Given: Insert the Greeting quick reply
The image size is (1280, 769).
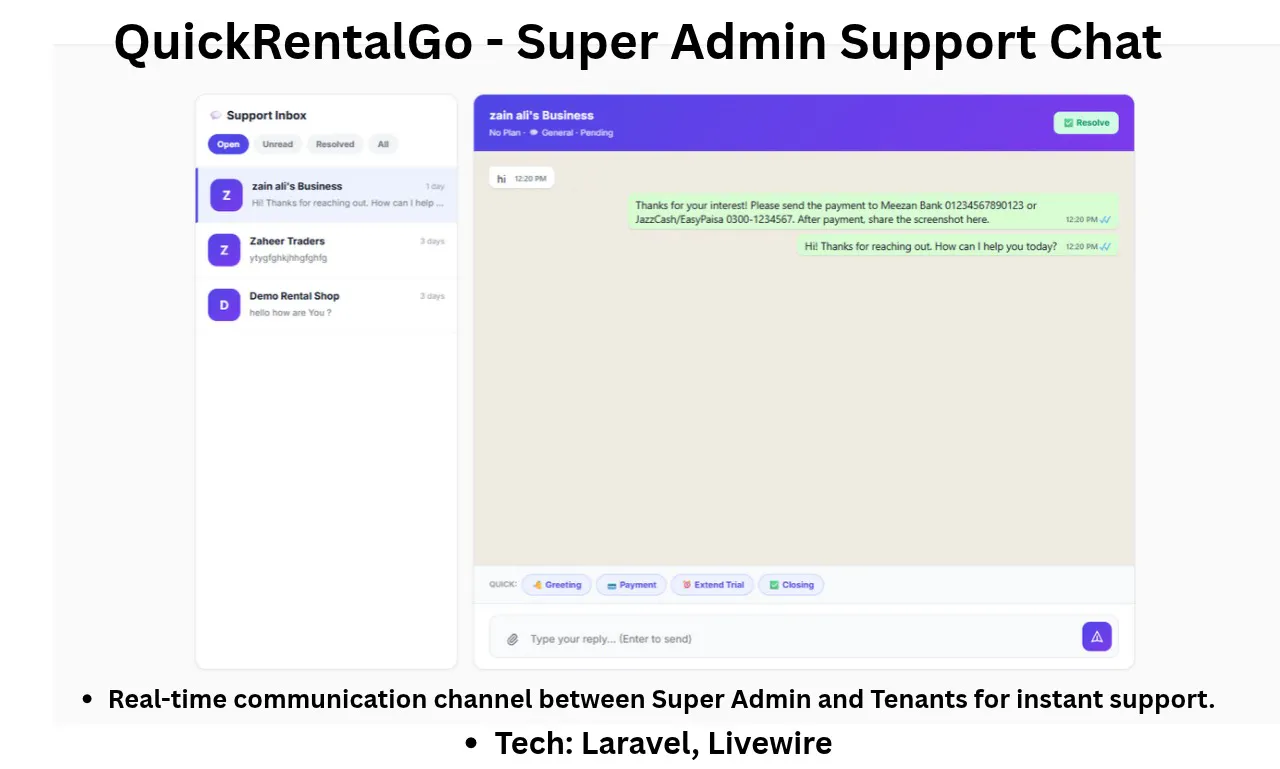Looking at the screenshot, I should coord(557,585).
